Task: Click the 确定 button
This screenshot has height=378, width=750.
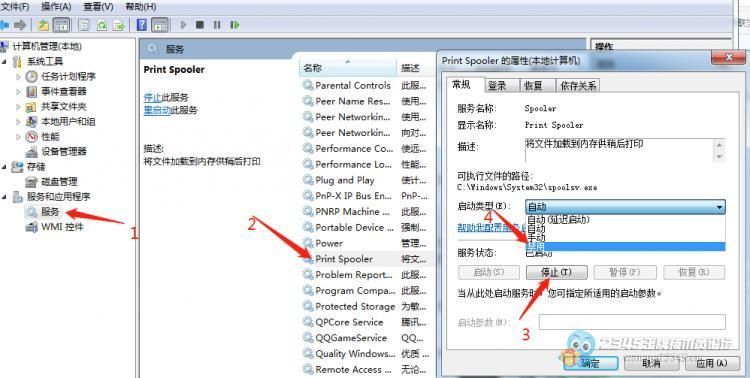Action: pyautogui.click(x=591, y=363)
